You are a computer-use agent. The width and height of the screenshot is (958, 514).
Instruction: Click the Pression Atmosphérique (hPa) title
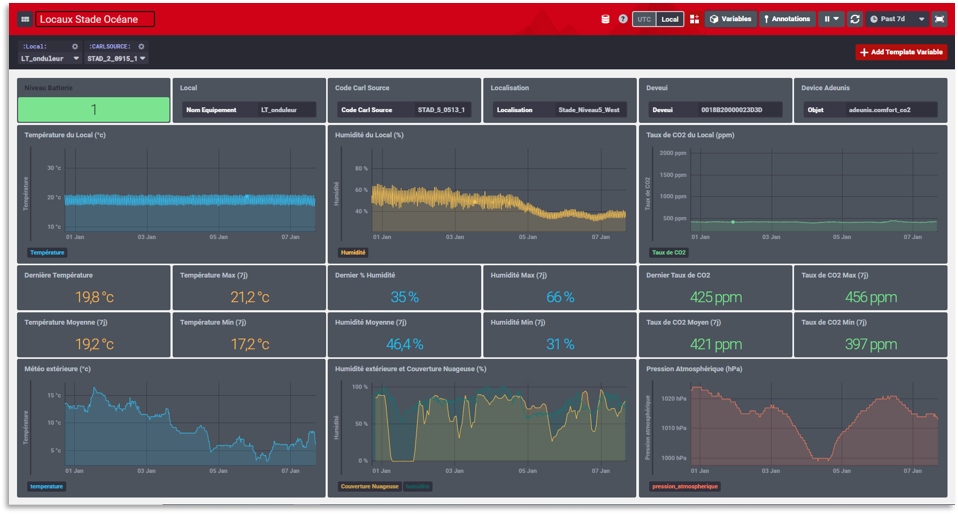click(x=694, y=369)
